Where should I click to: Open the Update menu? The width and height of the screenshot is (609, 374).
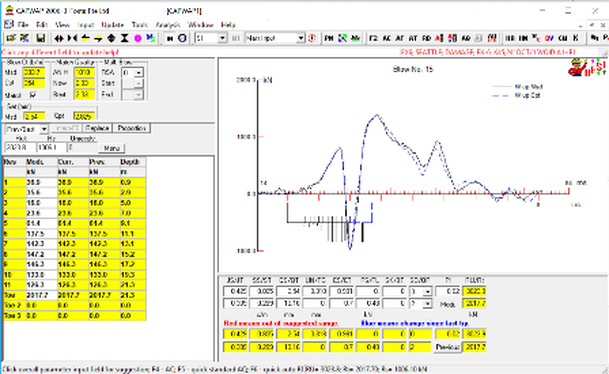[x=112, y=24]
